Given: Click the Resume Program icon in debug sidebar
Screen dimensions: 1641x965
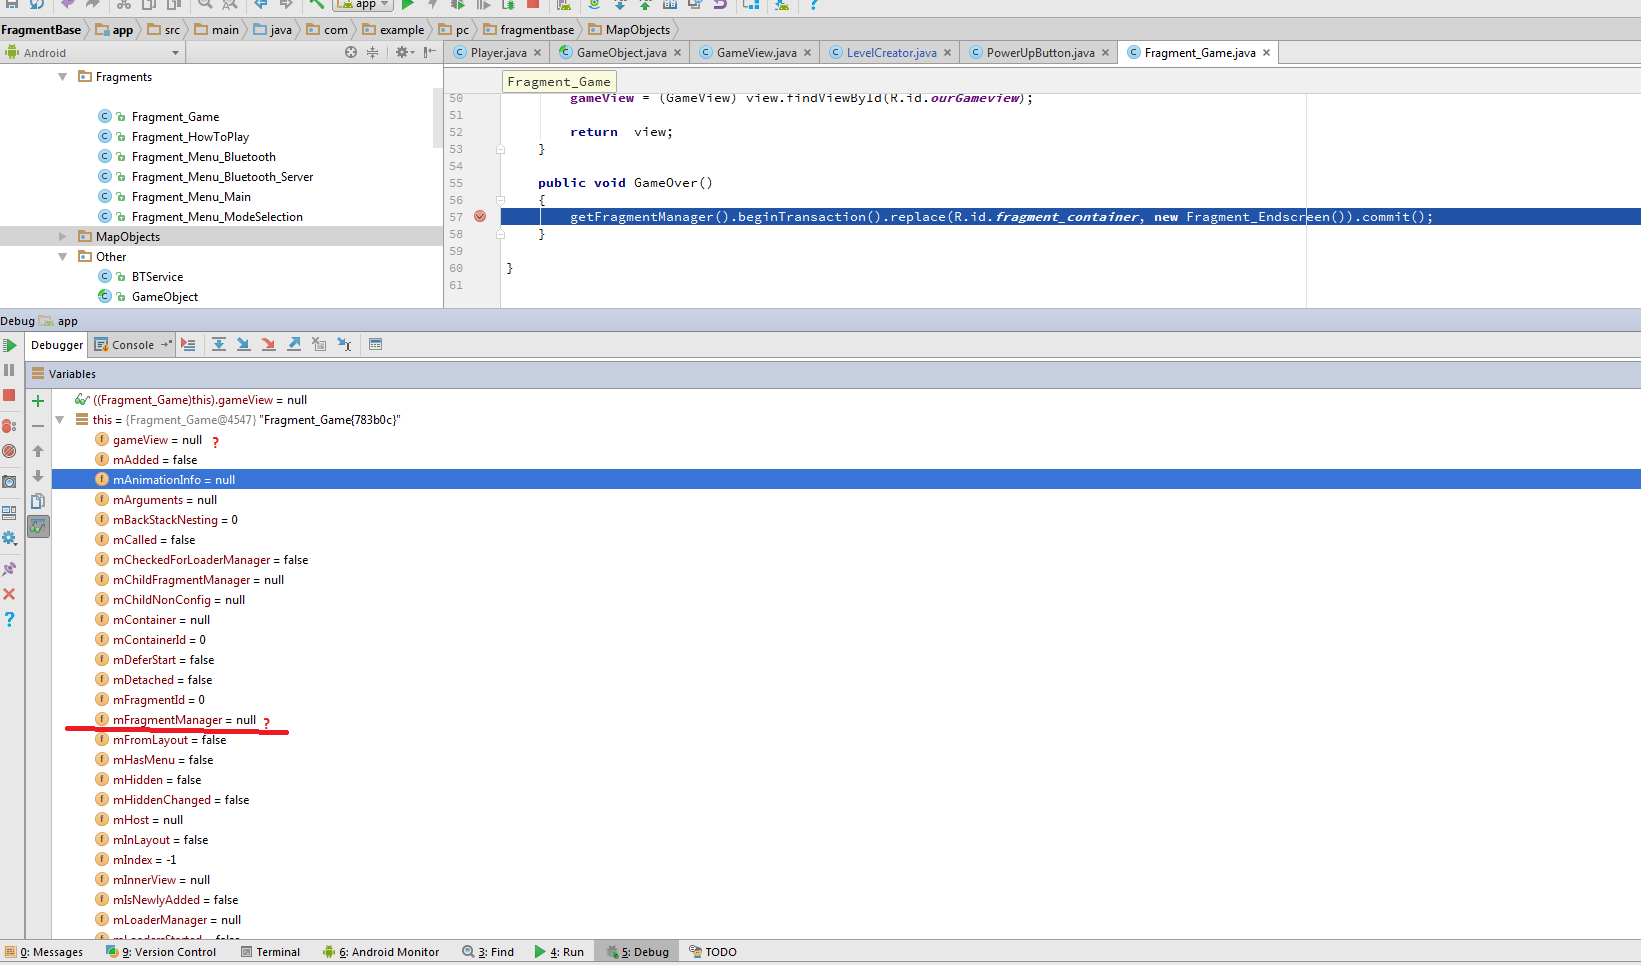Looking at the screenshot, I should pyautogui.click(x=10, y=346).
